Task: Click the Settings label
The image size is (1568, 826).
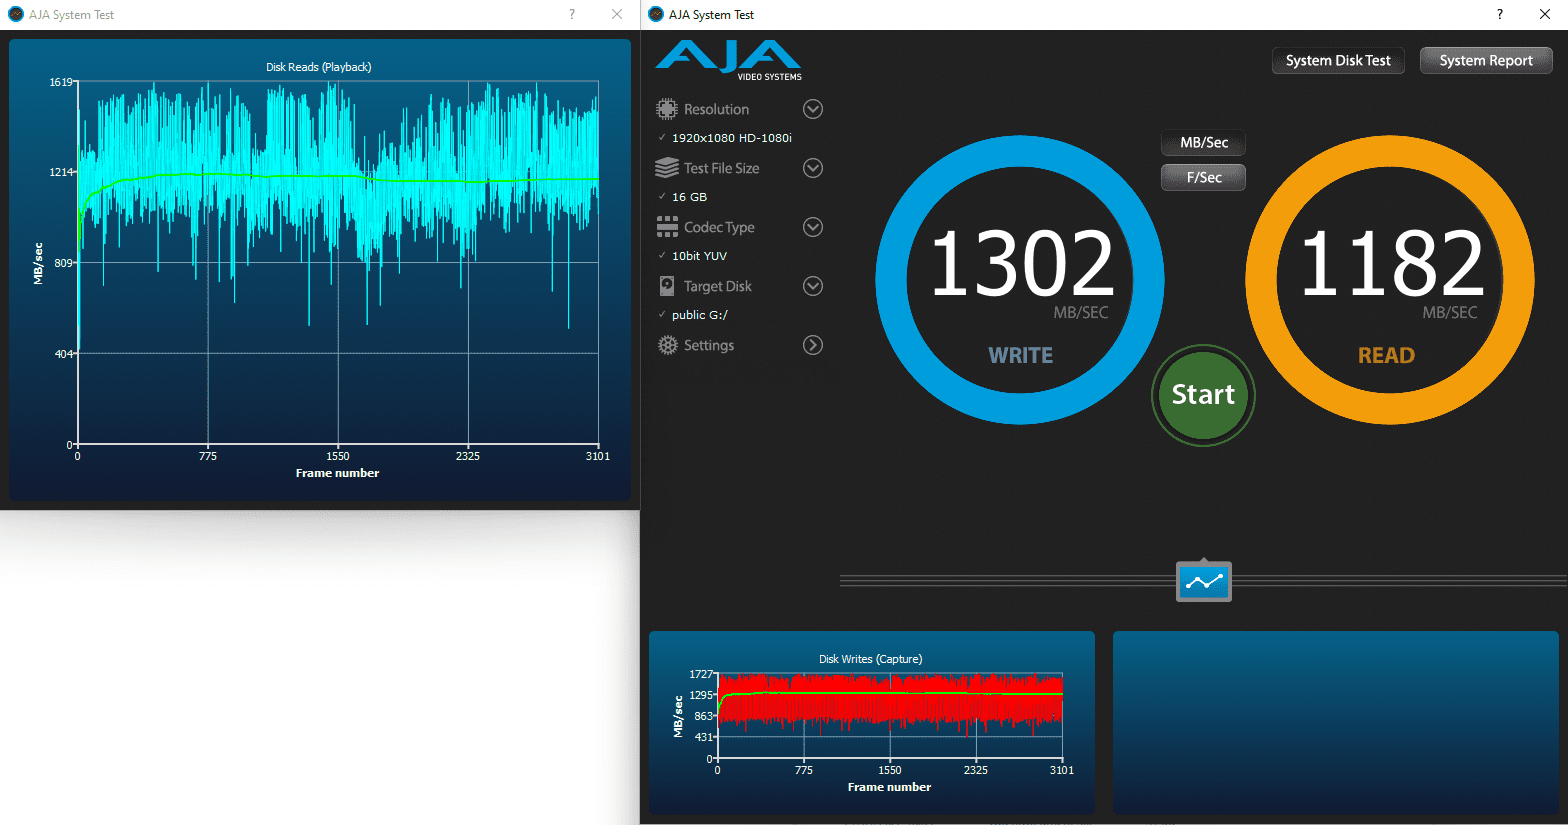Action: point(709,345)
